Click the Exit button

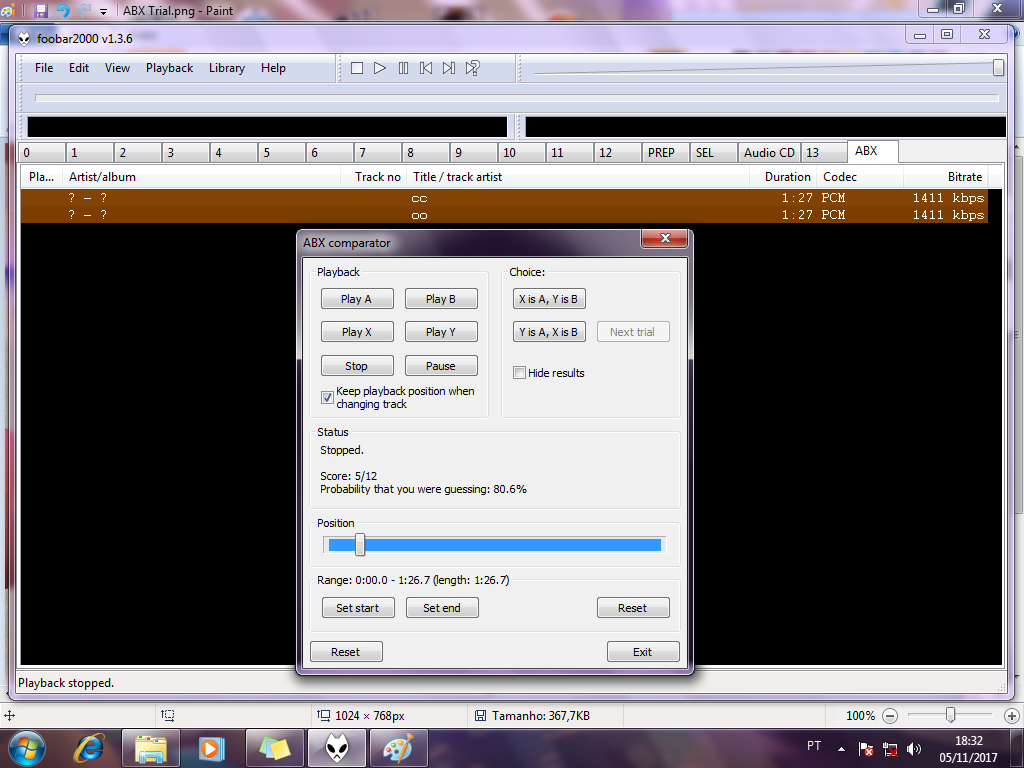[643, 652]
